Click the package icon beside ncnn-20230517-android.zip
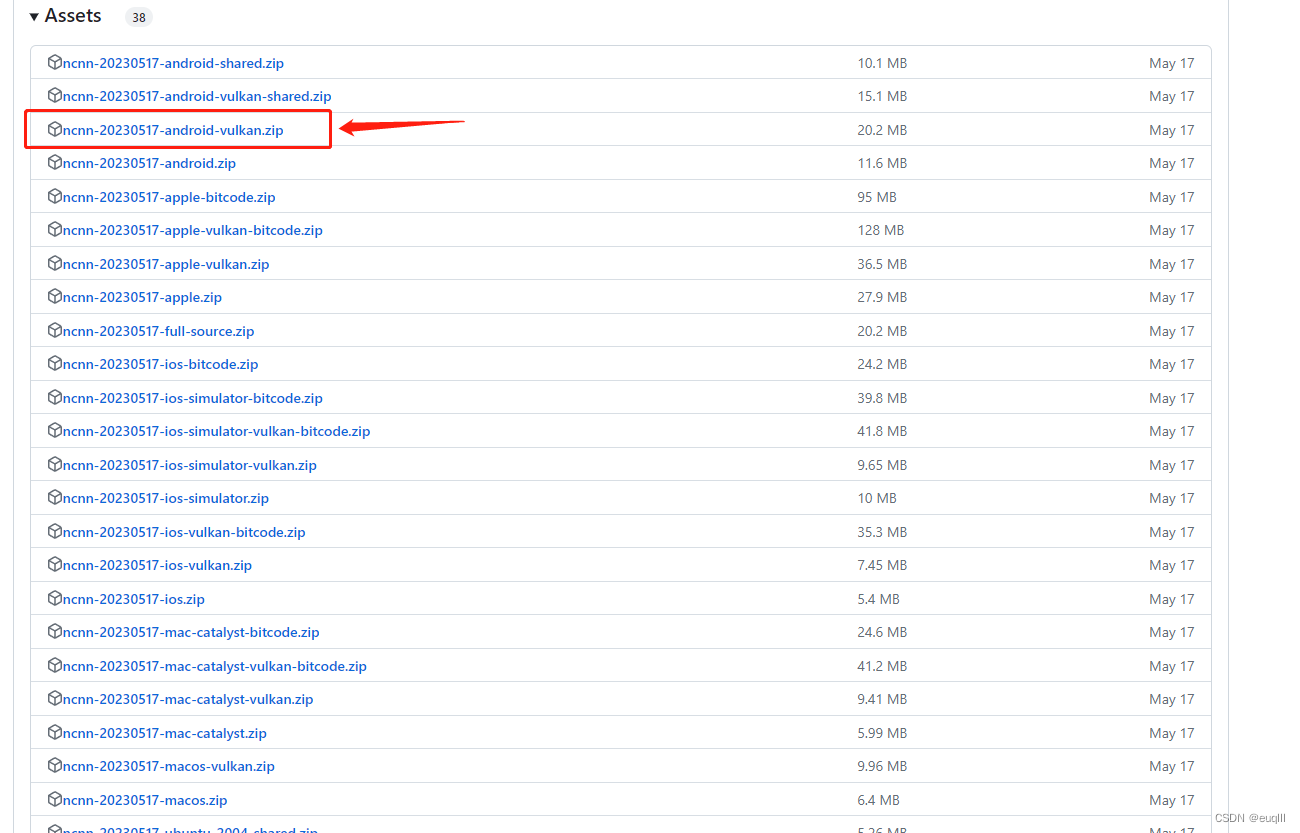Image resolution: width=1300 pixels, height=833 pixels. [55, 163]
